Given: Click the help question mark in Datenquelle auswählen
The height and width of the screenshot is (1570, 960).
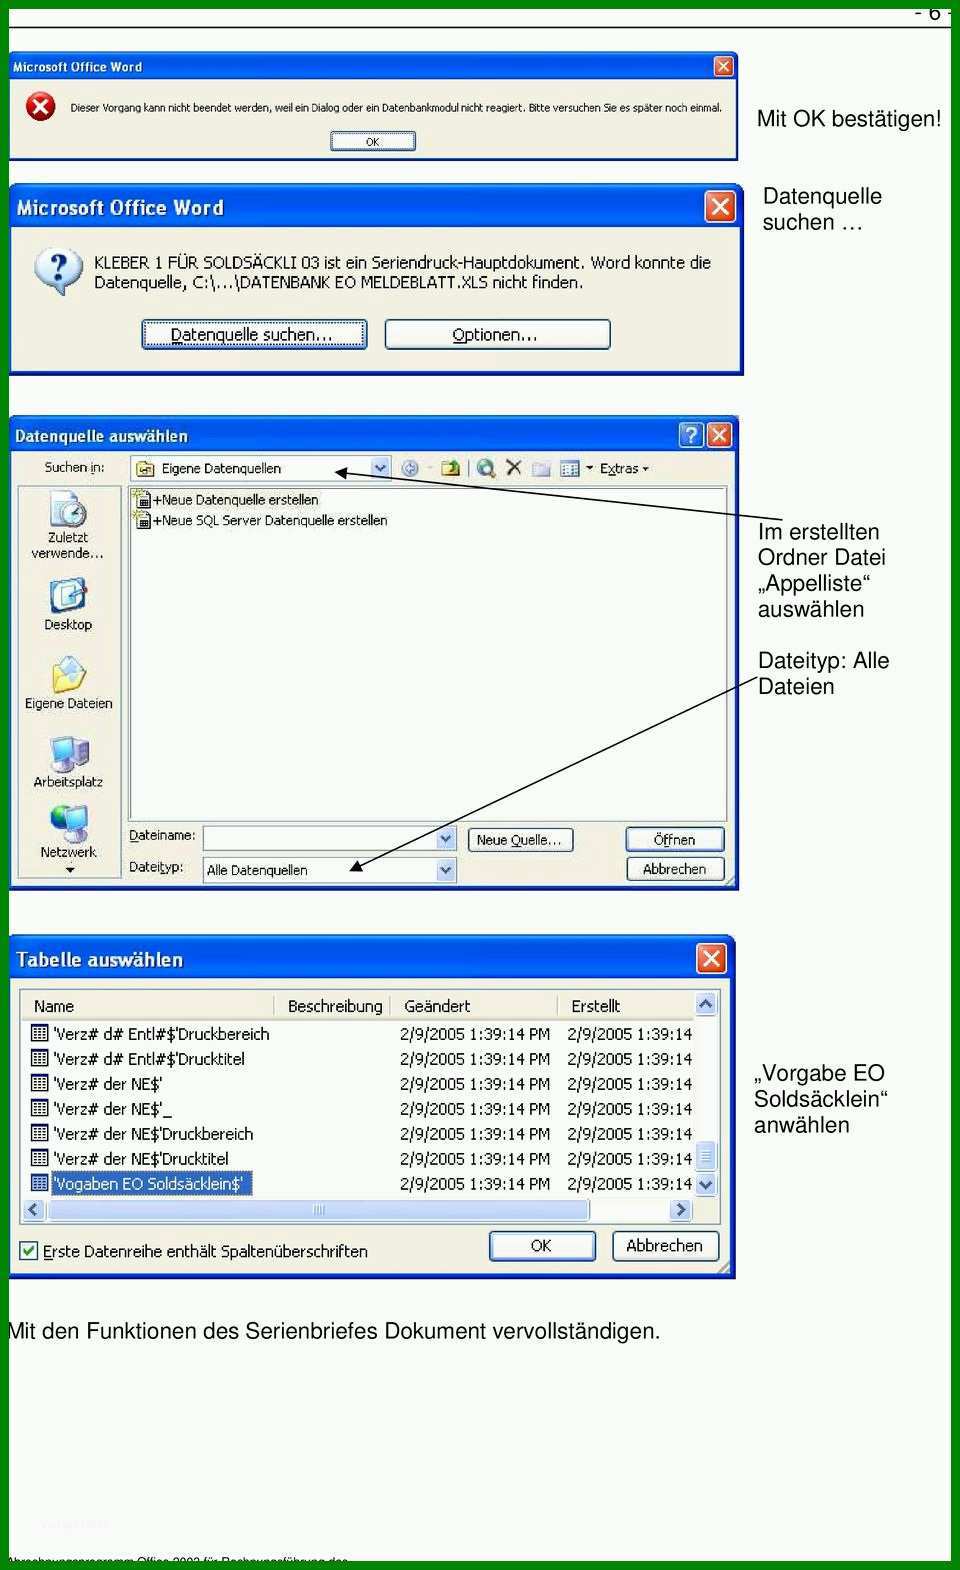Looking at the screenshot, I should click(691, 435).
